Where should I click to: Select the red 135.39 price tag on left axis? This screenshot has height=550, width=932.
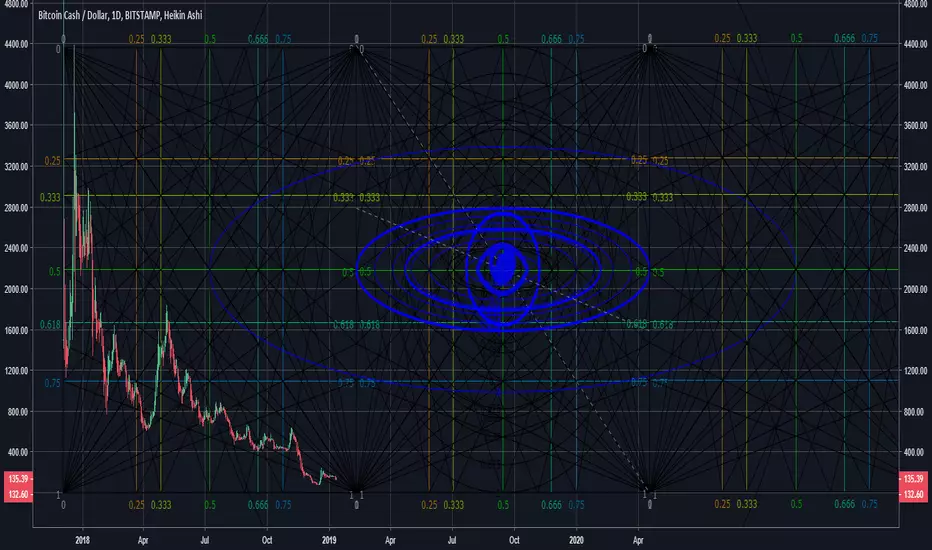pyautogui.click(x=18, y=479)
